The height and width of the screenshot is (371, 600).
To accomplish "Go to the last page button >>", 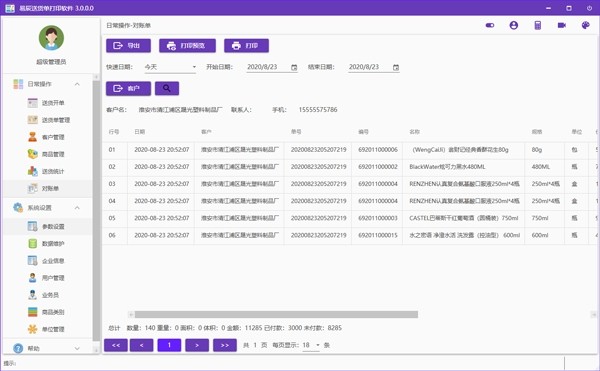I will click(x=225, y=345).
